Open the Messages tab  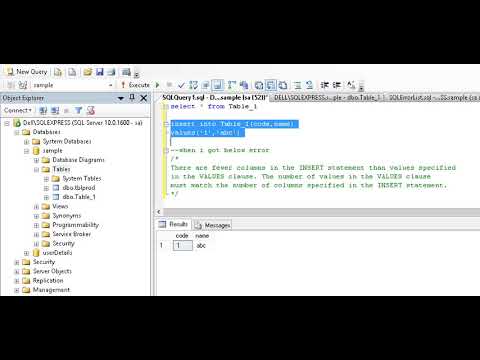pos(212,225)
